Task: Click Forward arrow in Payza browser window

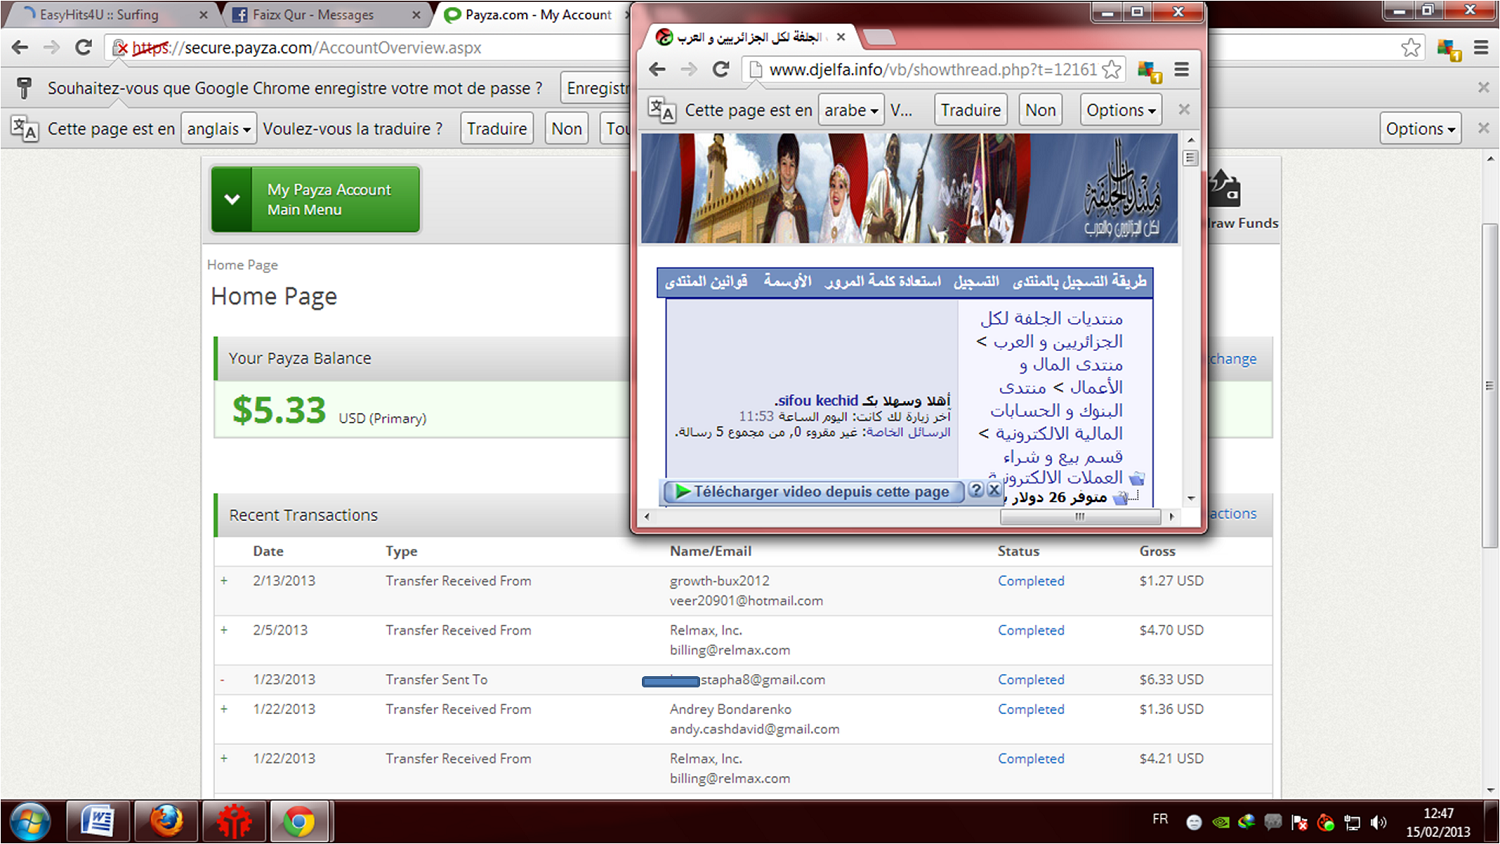Action: 51,47
